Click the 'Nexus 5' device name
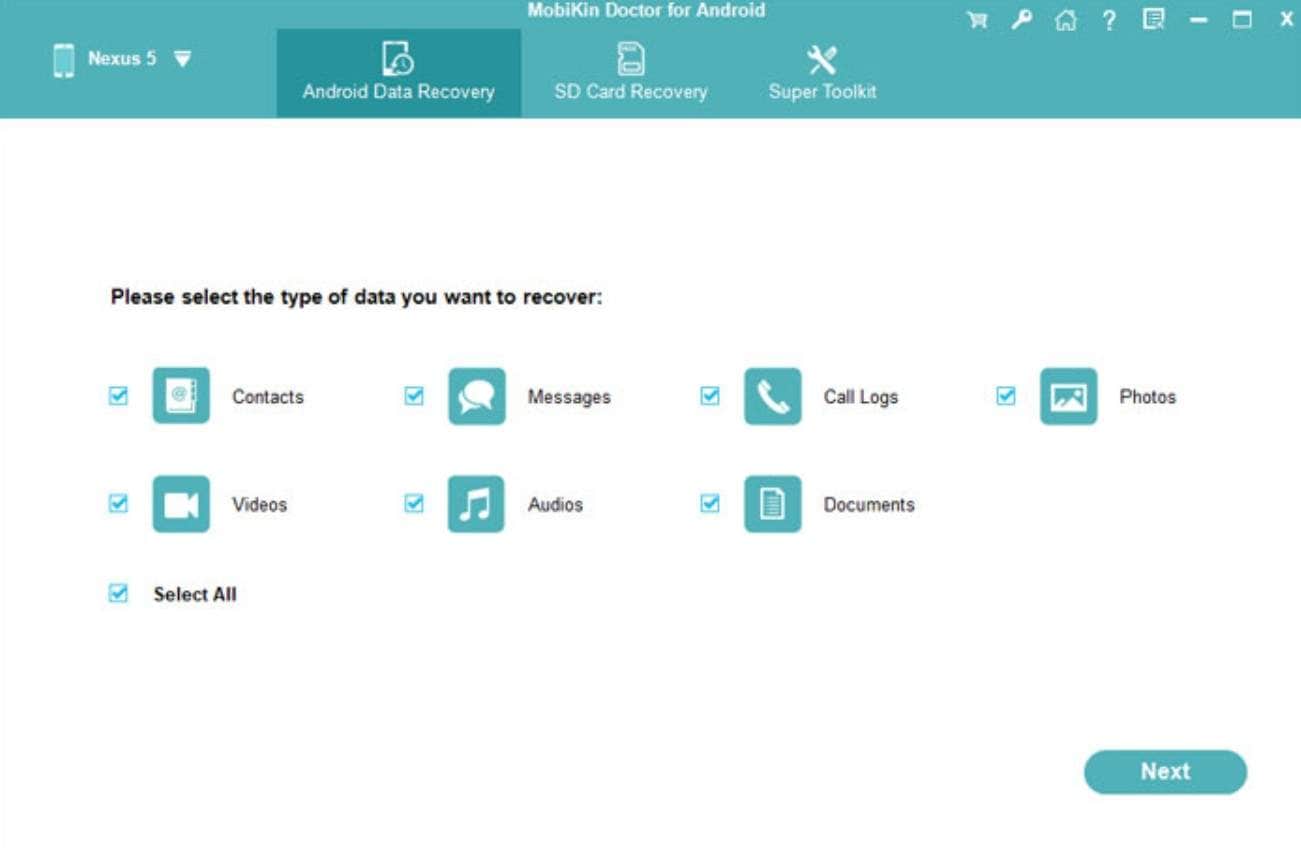 [x=122, y=59]
